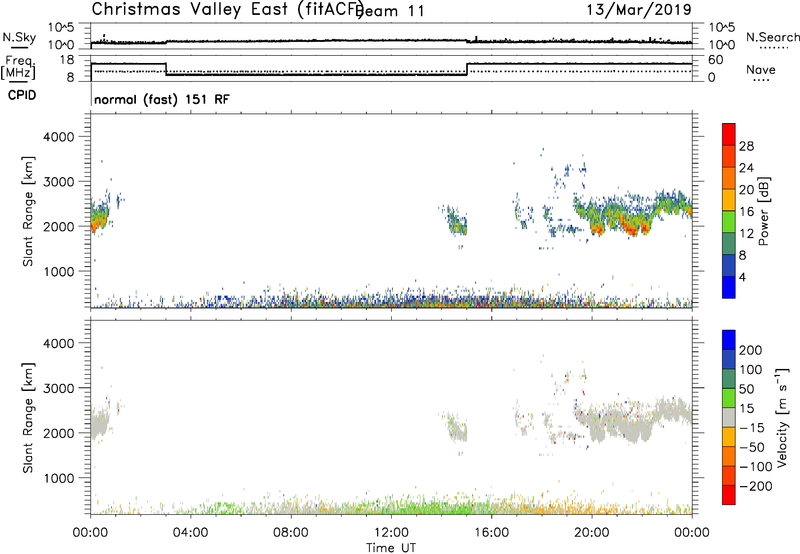This screenshot has width=800, height=554.
Task: Click the '04:00' time axis label
Action: point(190,533)
